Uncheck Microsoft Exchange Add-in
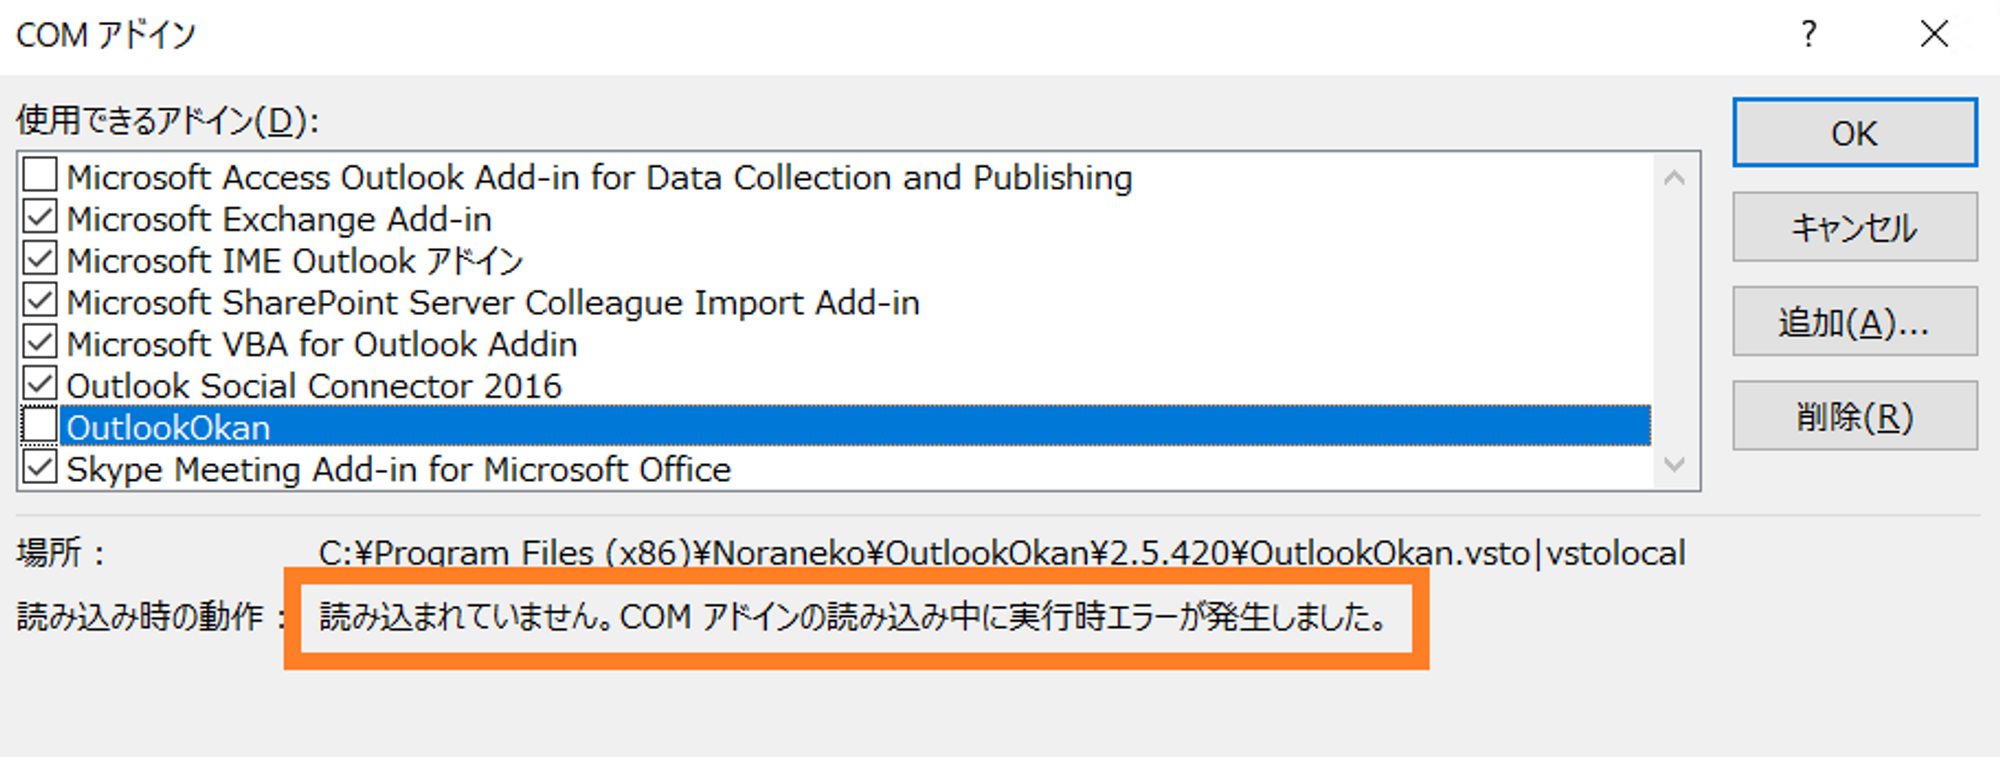Screen dimensions: 2000x757 (40, 217)
